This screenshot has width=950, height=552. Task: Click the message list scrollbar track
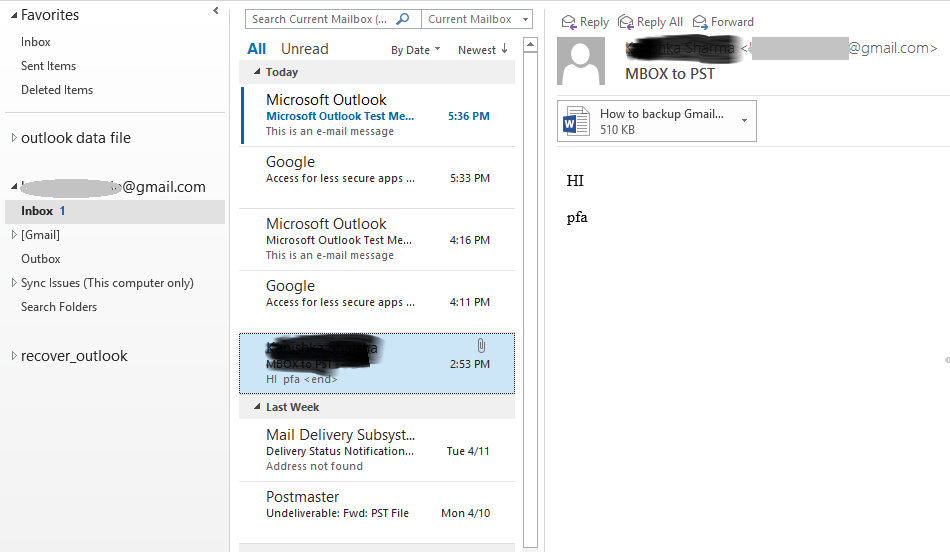pos(531,300)
